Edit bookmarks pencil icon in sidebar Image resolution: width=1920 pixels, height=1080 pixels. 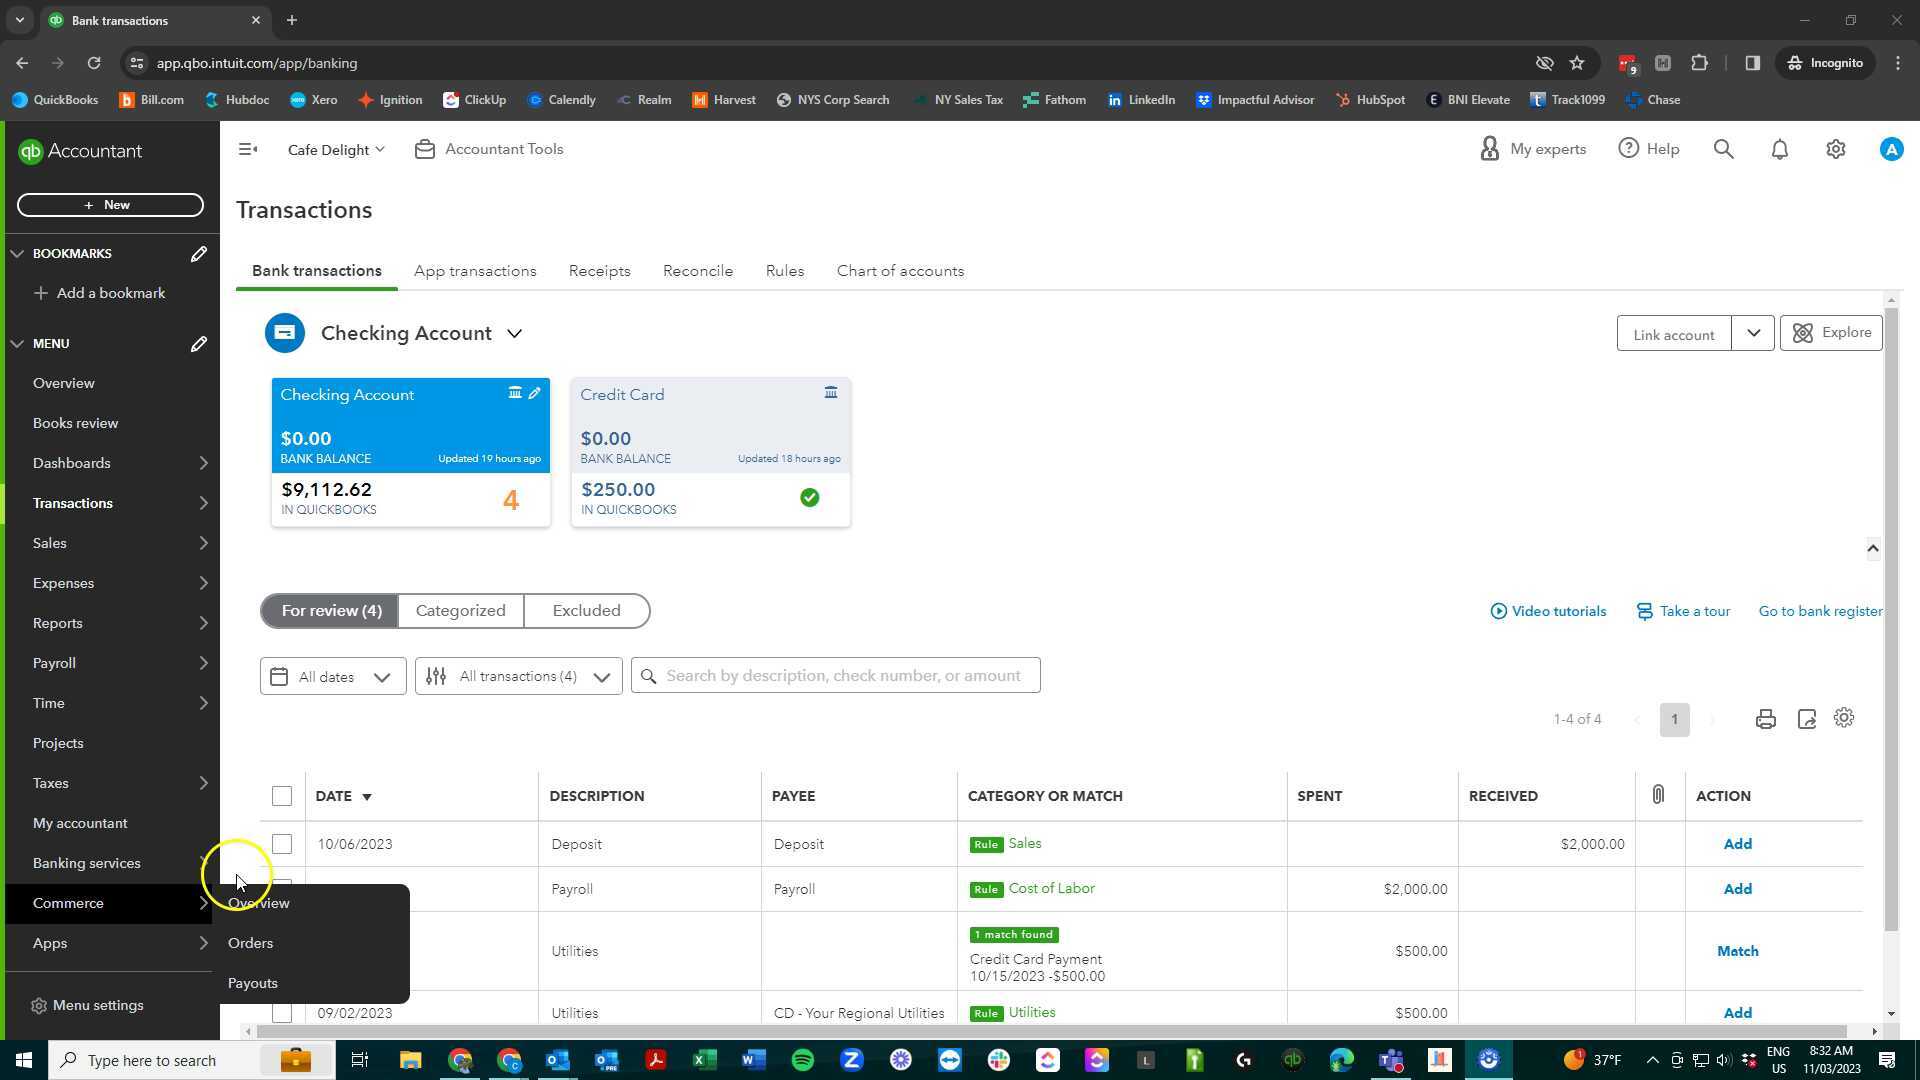pos(199,254)
